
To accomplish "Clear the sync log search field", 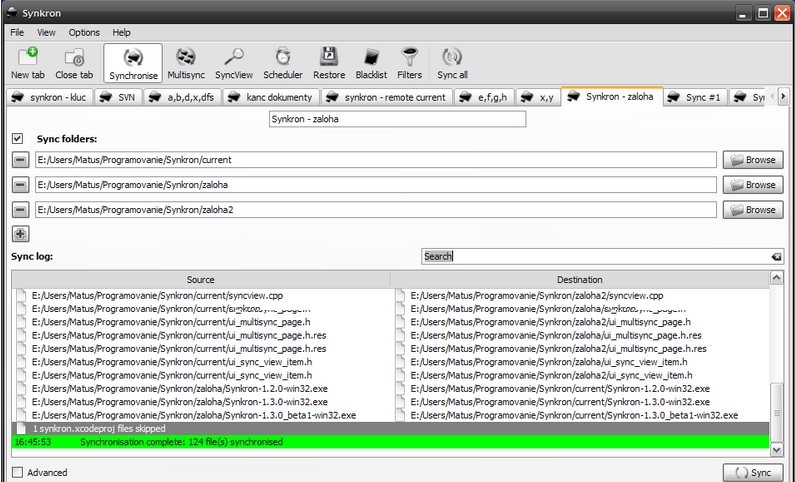I will click(x=776, y=256).
